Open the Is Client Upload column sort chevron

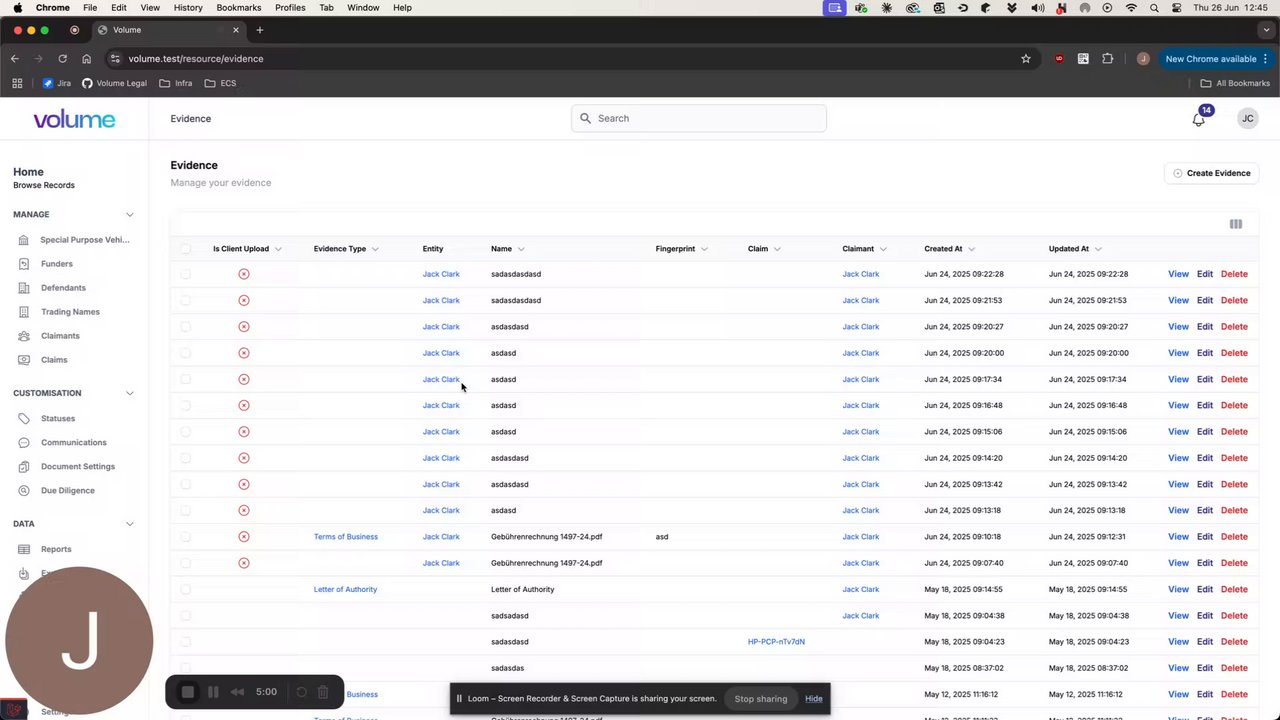coord(278,249)
